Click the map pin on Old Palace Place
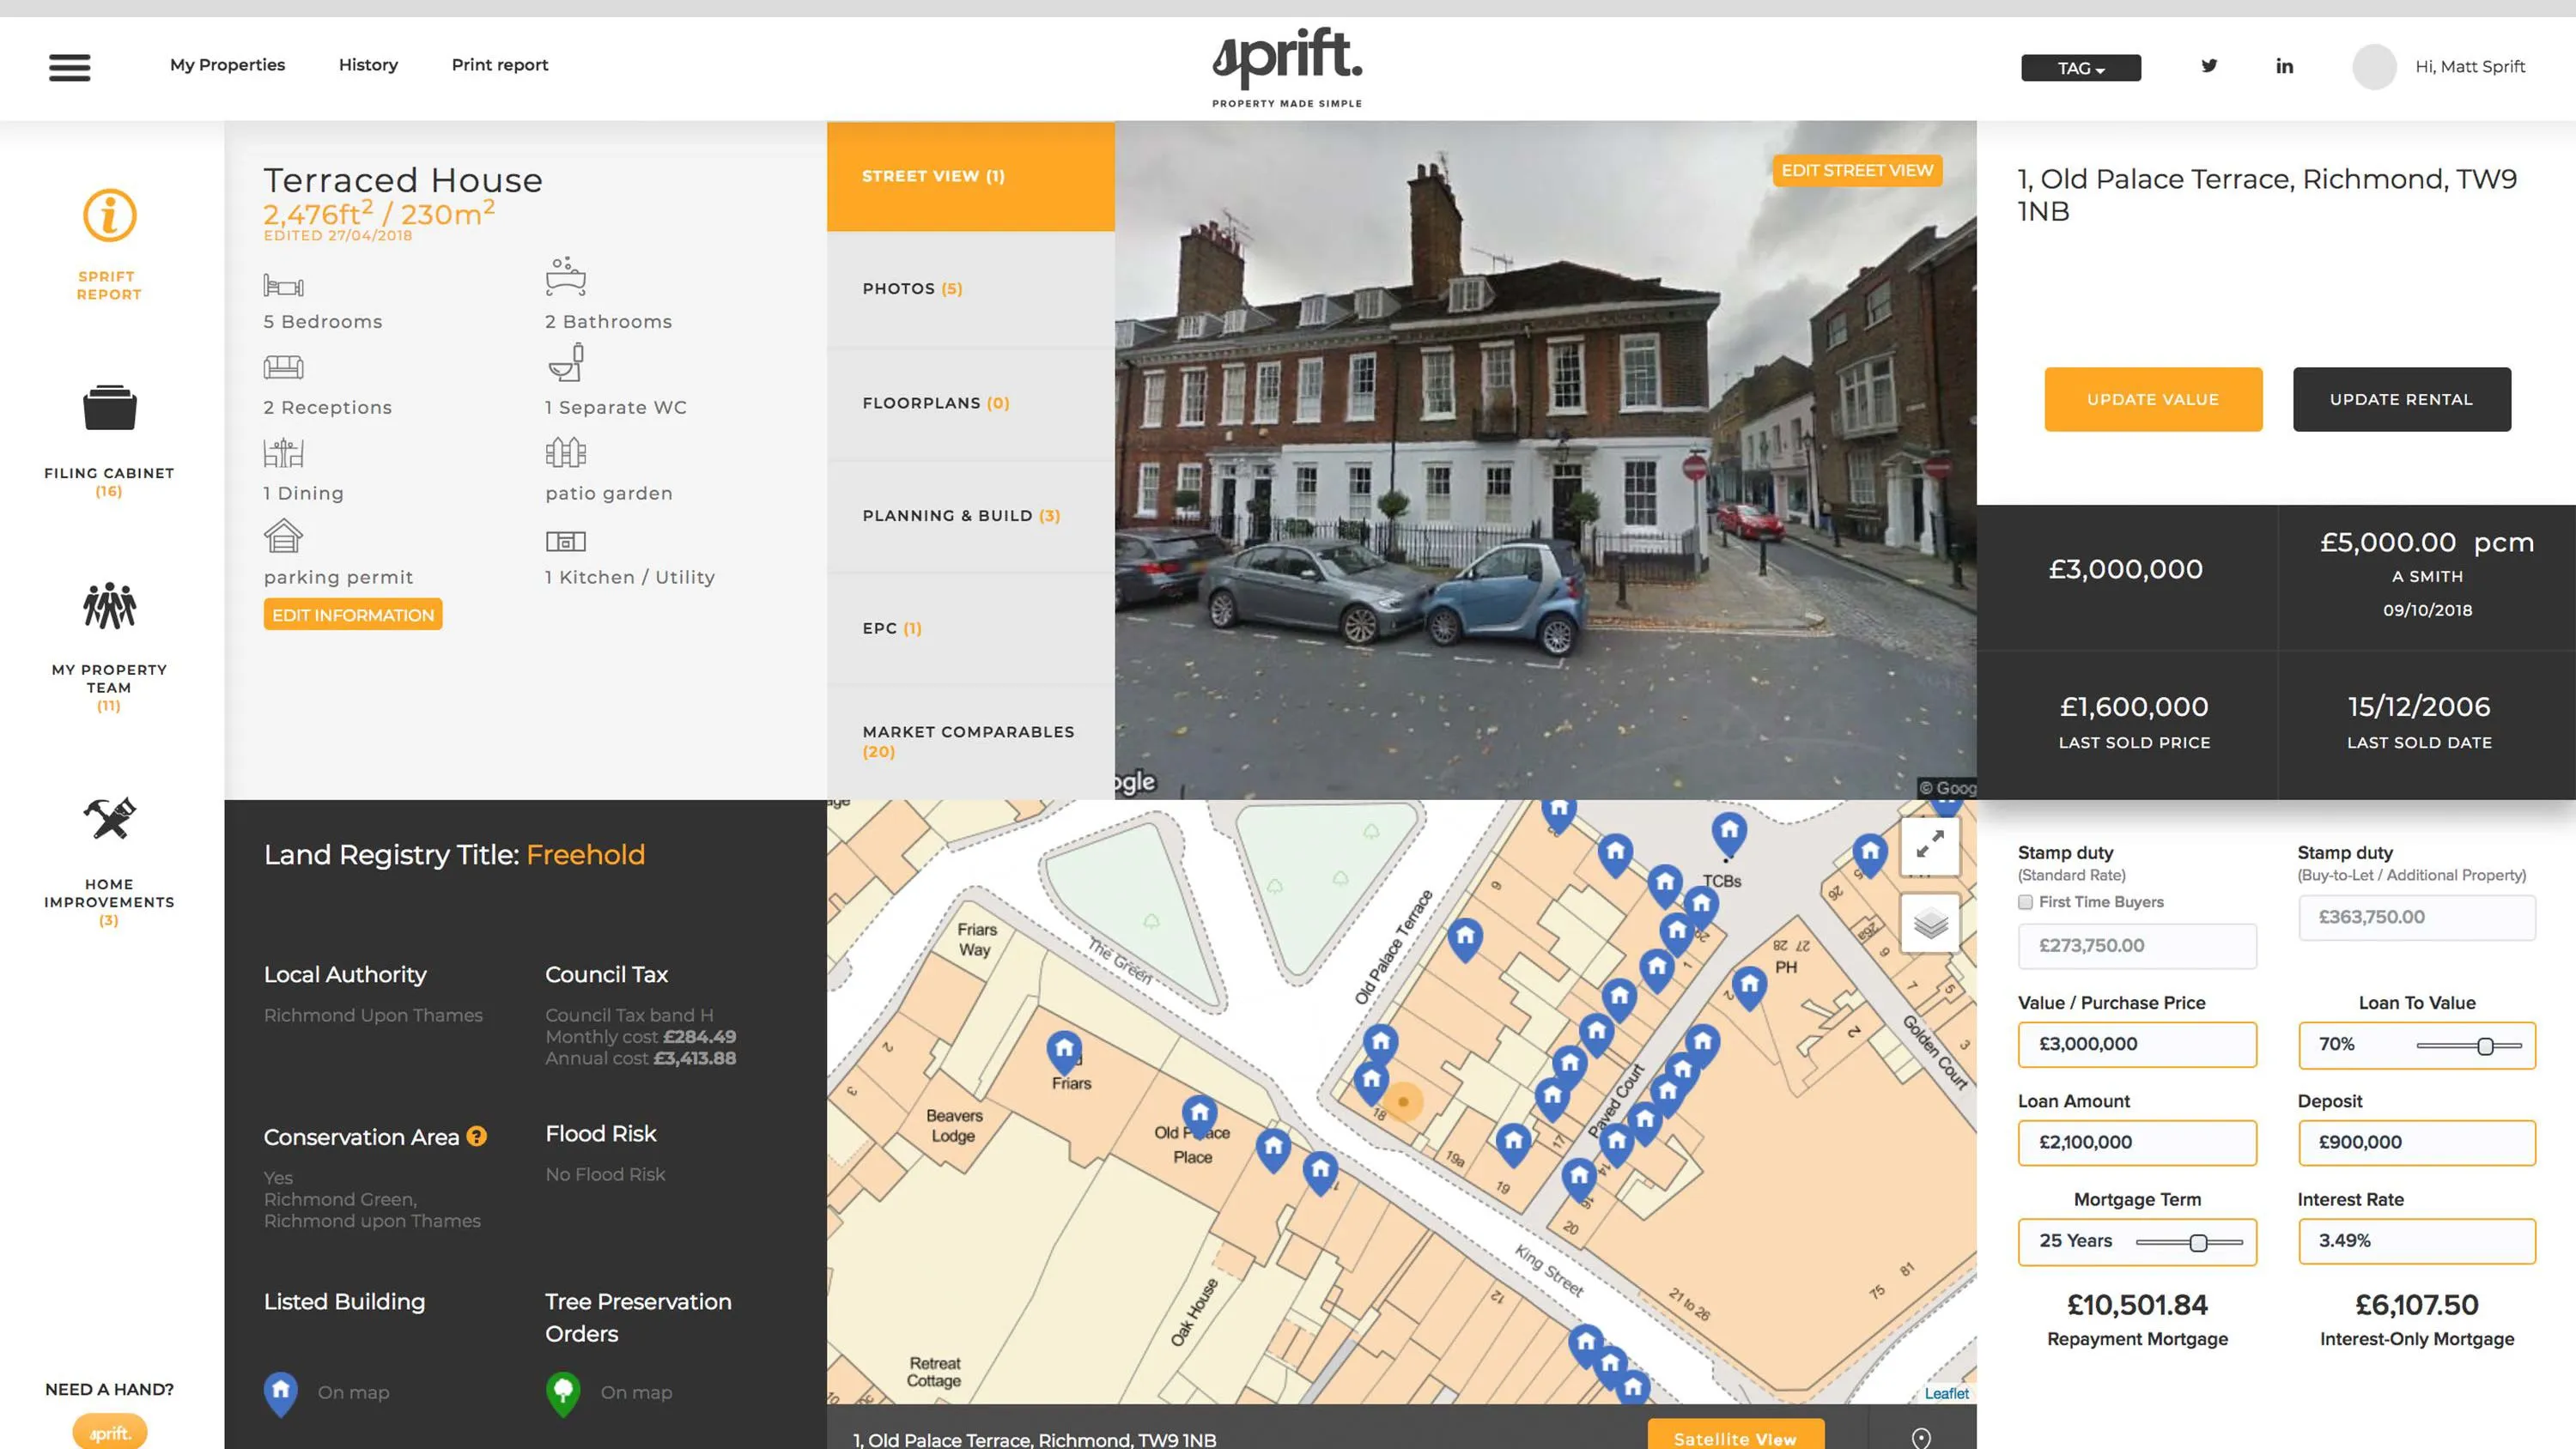The width and height of the screenshot is (2576, 1449). click(1199, 1117)
